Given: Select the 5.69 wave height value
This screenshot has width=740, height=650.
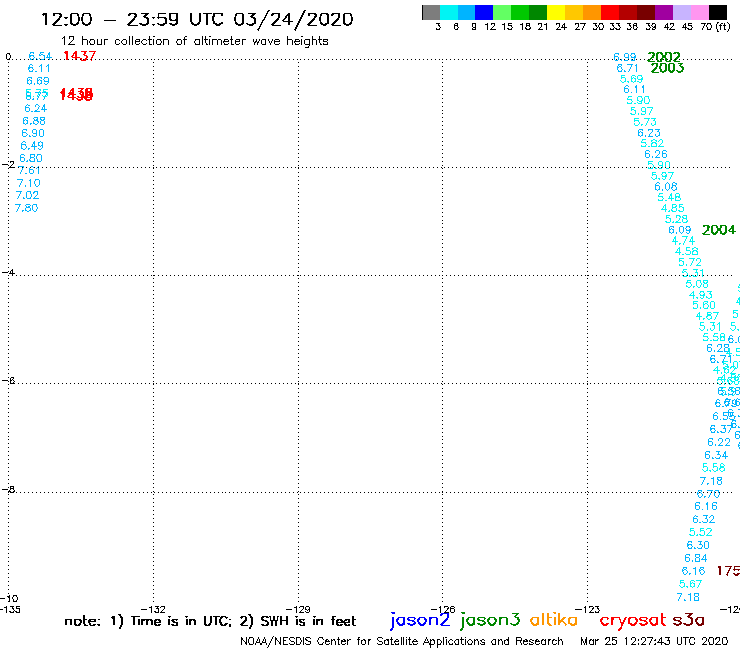Looking at the screenshot, I should [x=631, y=79].
